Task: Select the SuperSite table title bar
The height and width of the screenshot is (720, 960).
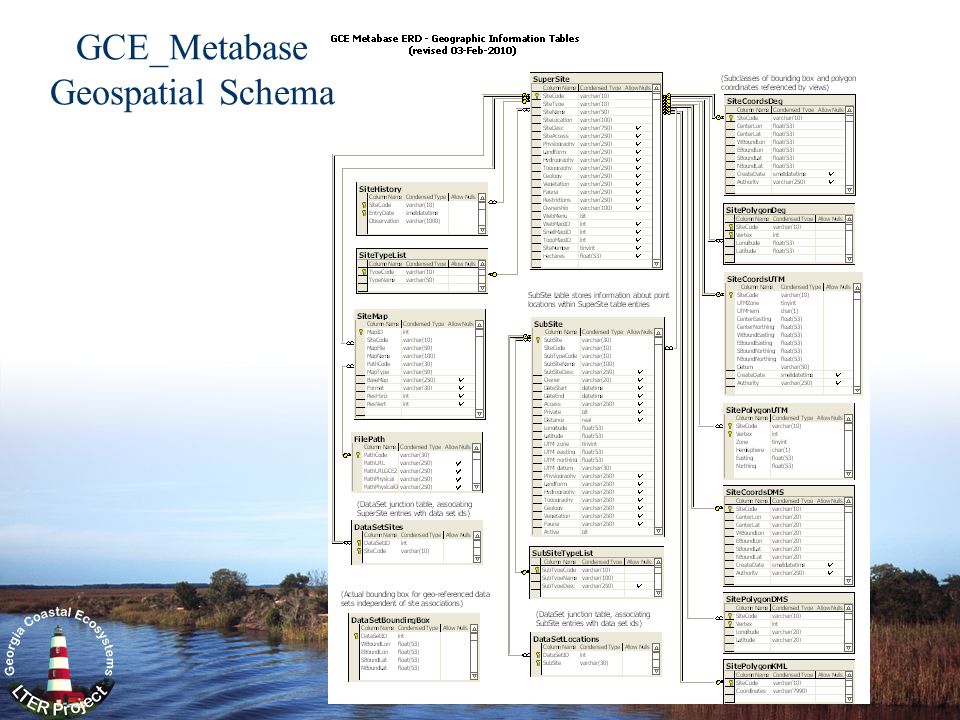Action: (x=596, y=79)
